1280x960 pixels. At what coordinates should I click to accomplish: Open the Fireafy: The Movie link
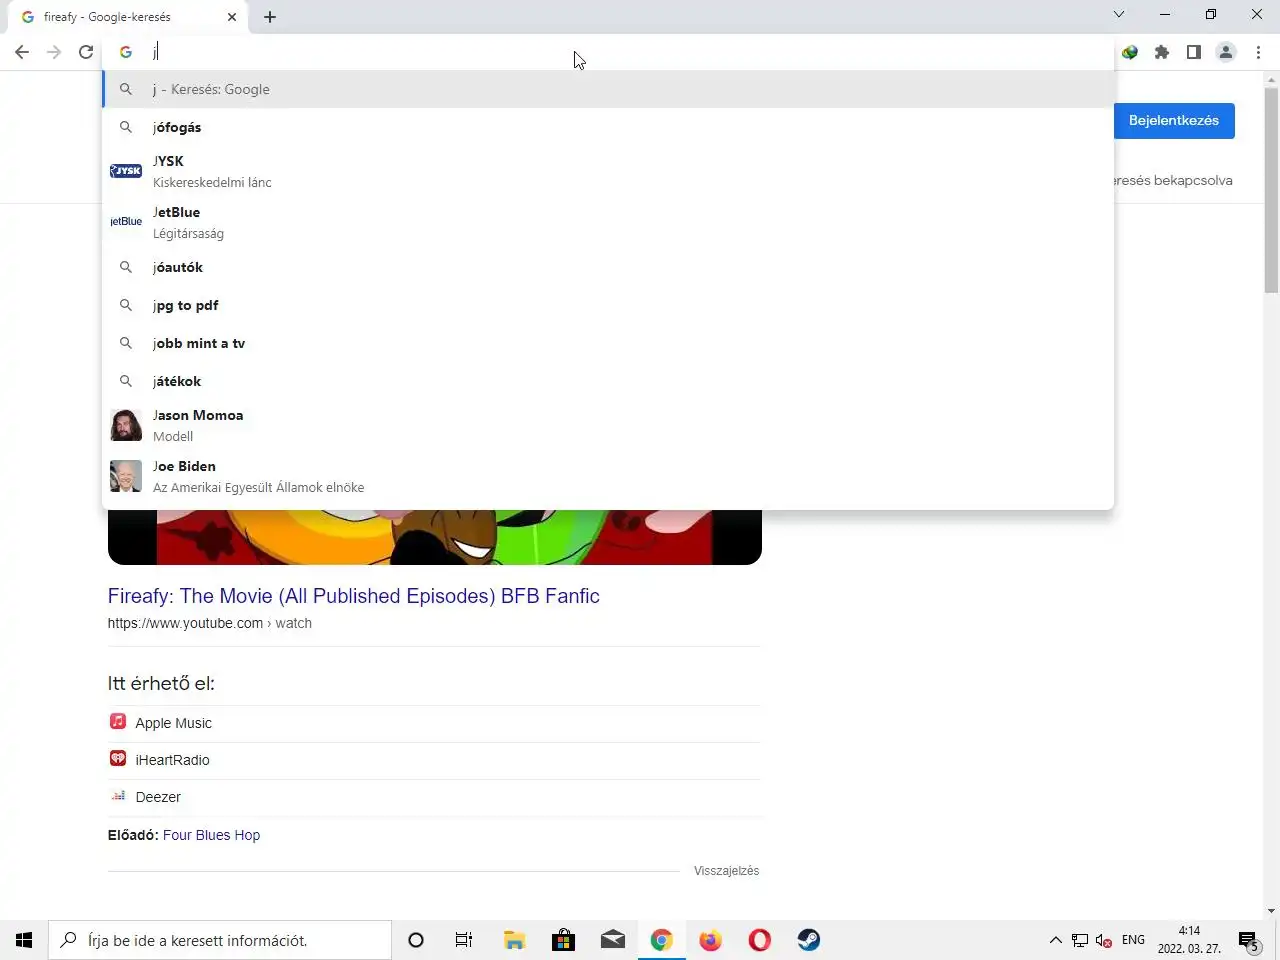point(354,596)
